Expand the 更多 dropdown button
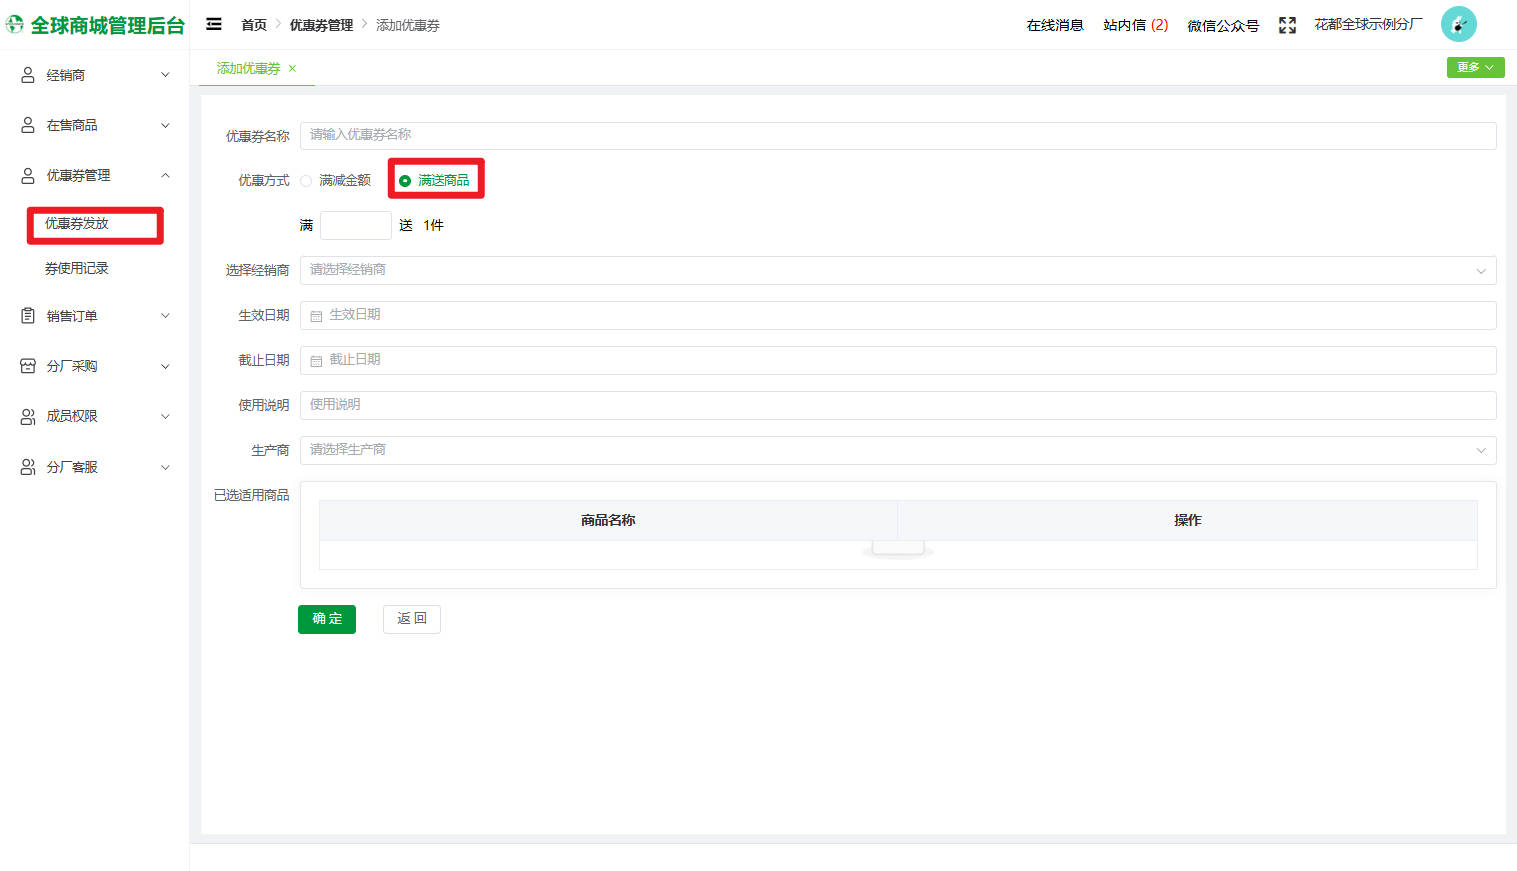 click(1475, 67)
